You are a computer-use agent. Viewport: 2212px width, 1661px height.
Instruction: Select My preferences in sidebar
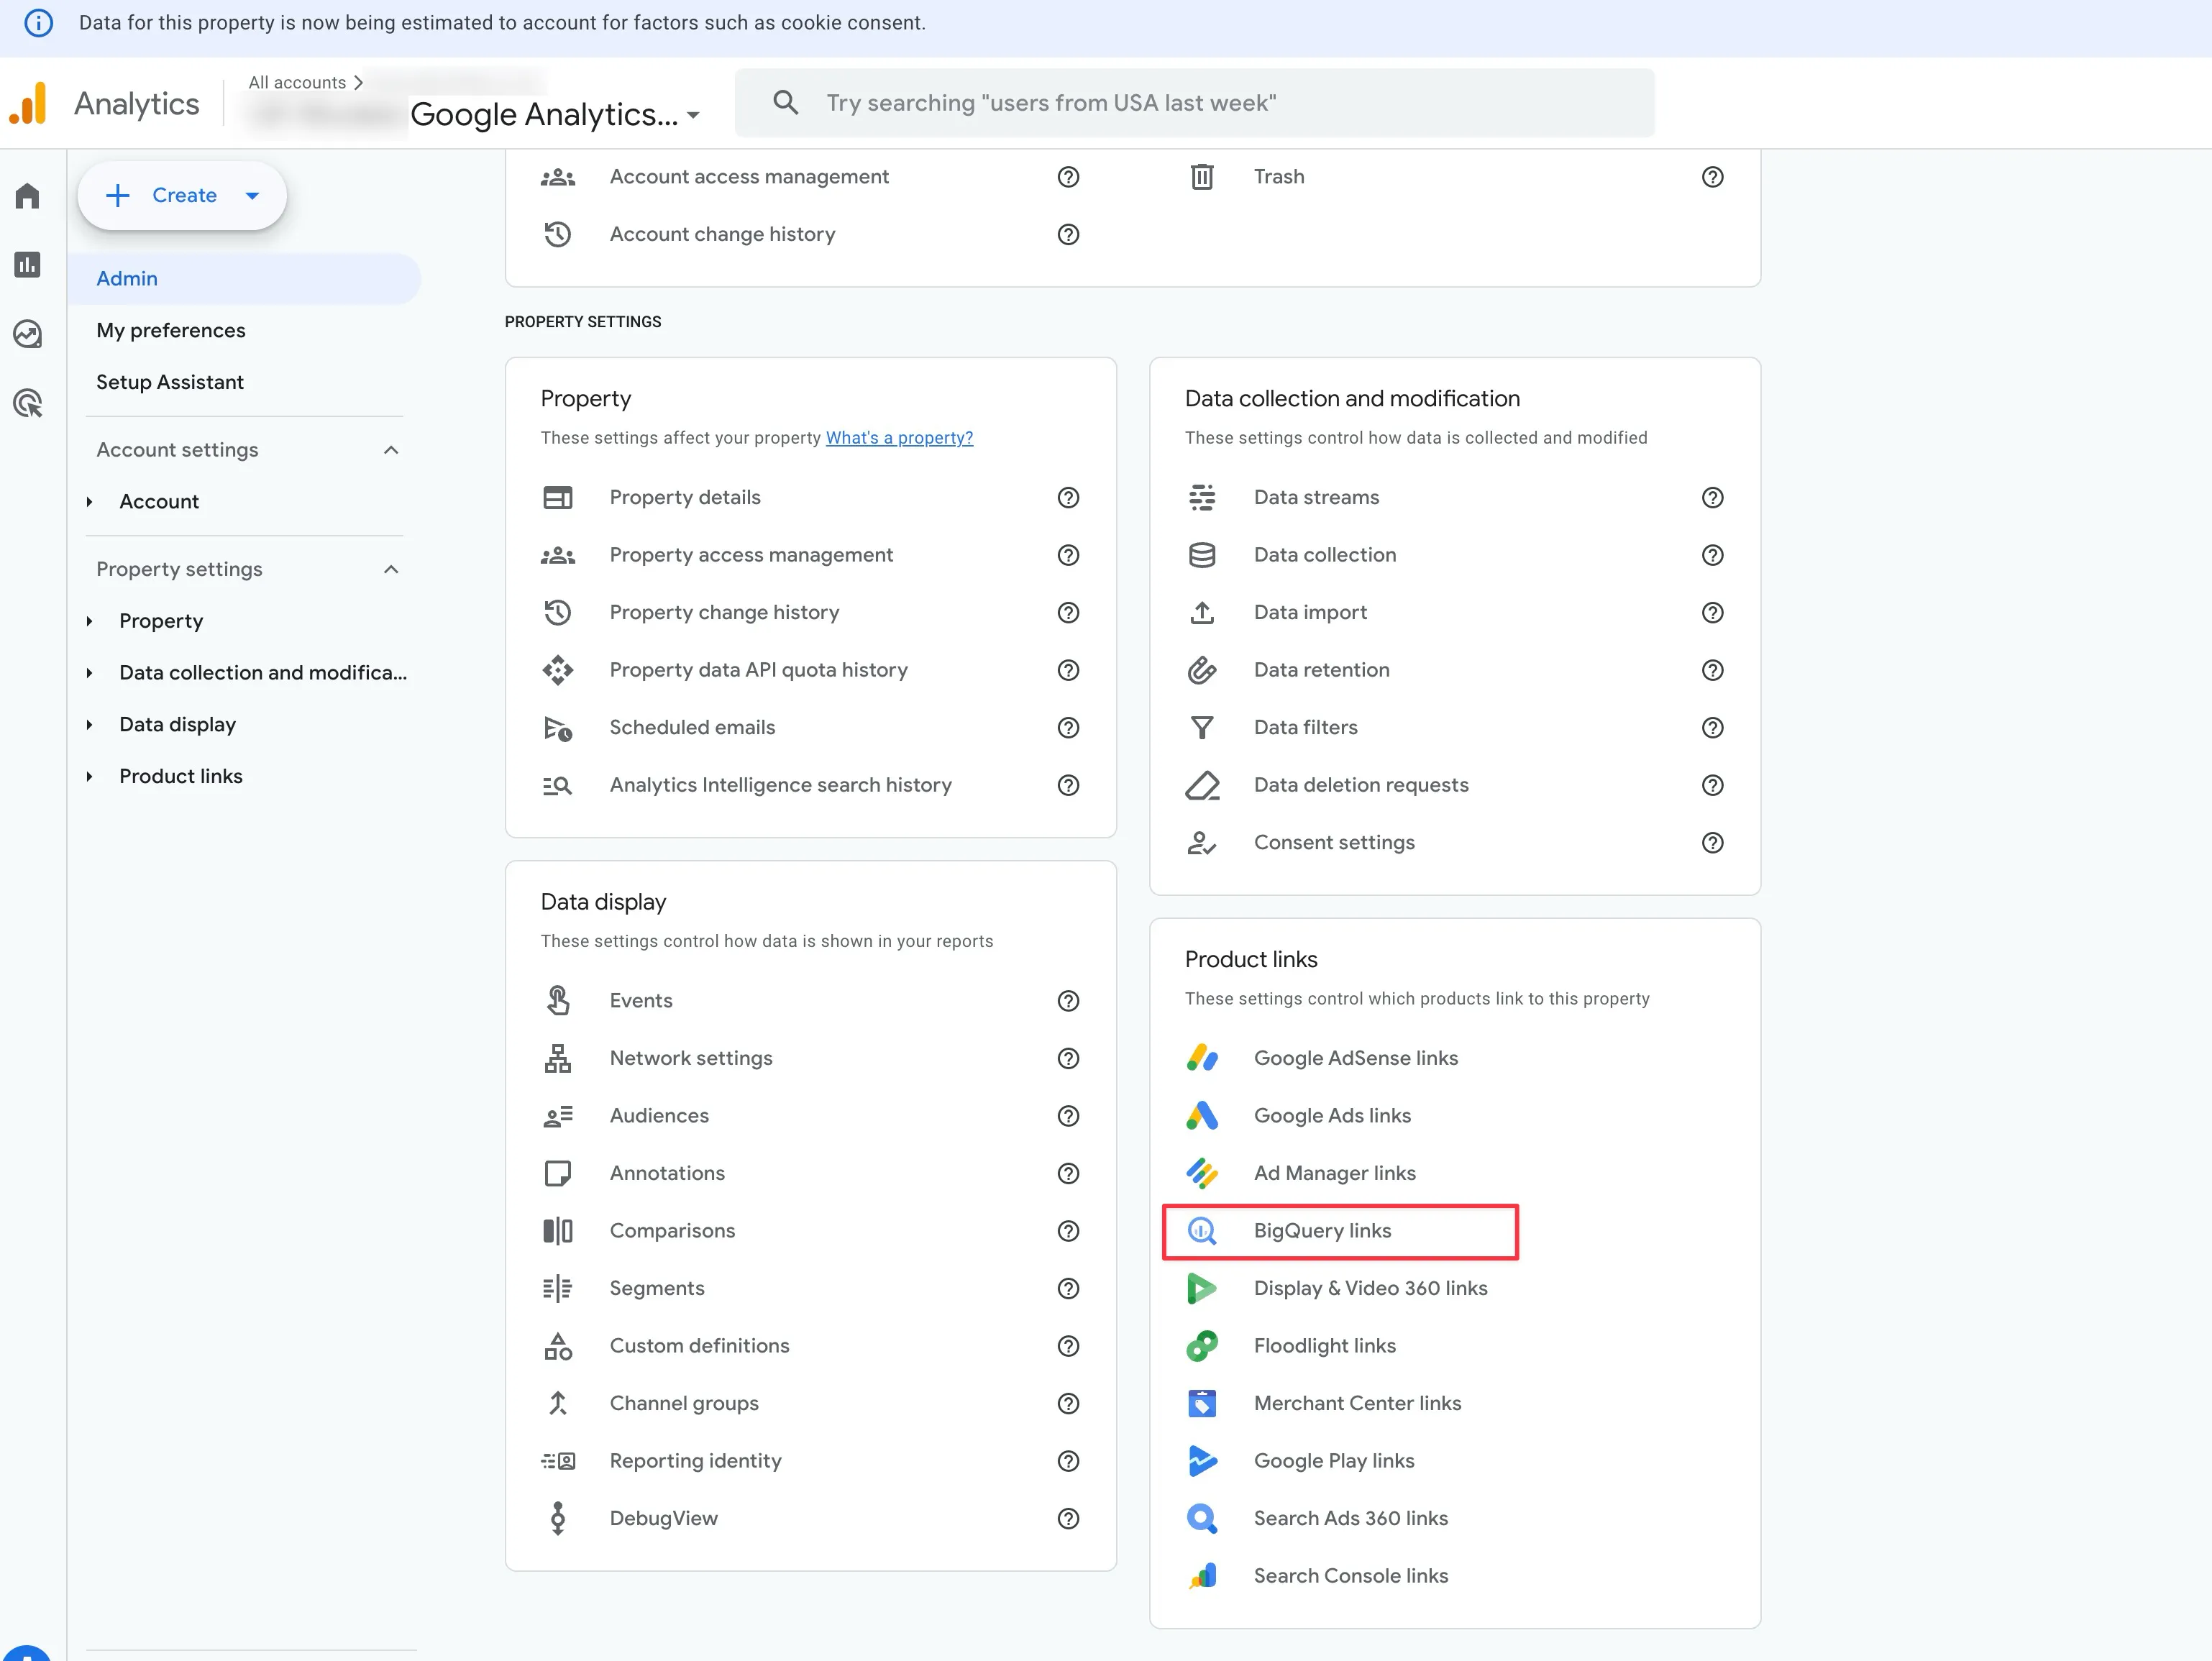click(171, 331)
